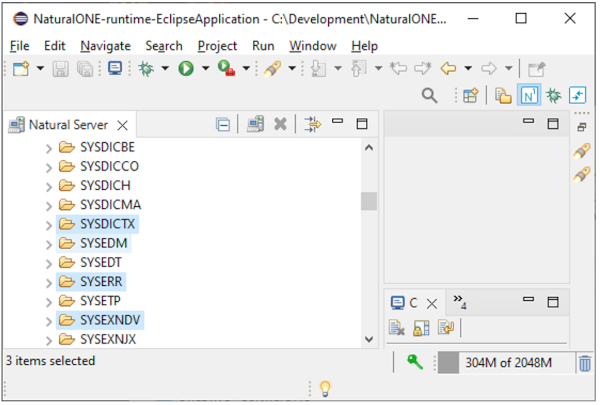
Task: Click the main toolbar's search pencil/flashlight icon
Action: [272, 69]
